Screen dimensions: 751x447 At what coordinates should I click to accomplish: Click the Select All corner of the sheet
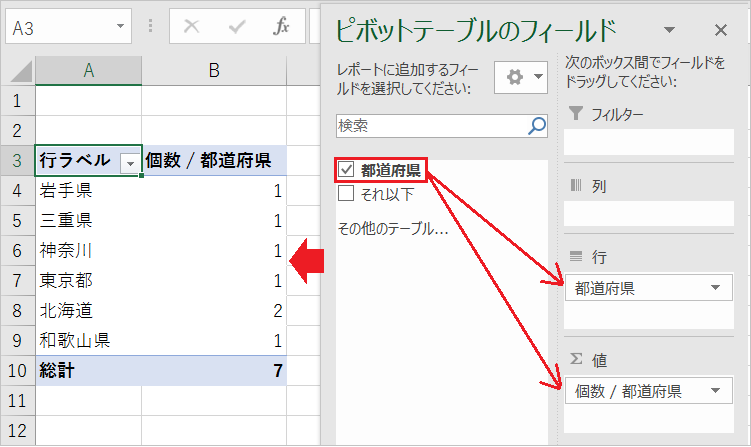[x=21, y=71]
